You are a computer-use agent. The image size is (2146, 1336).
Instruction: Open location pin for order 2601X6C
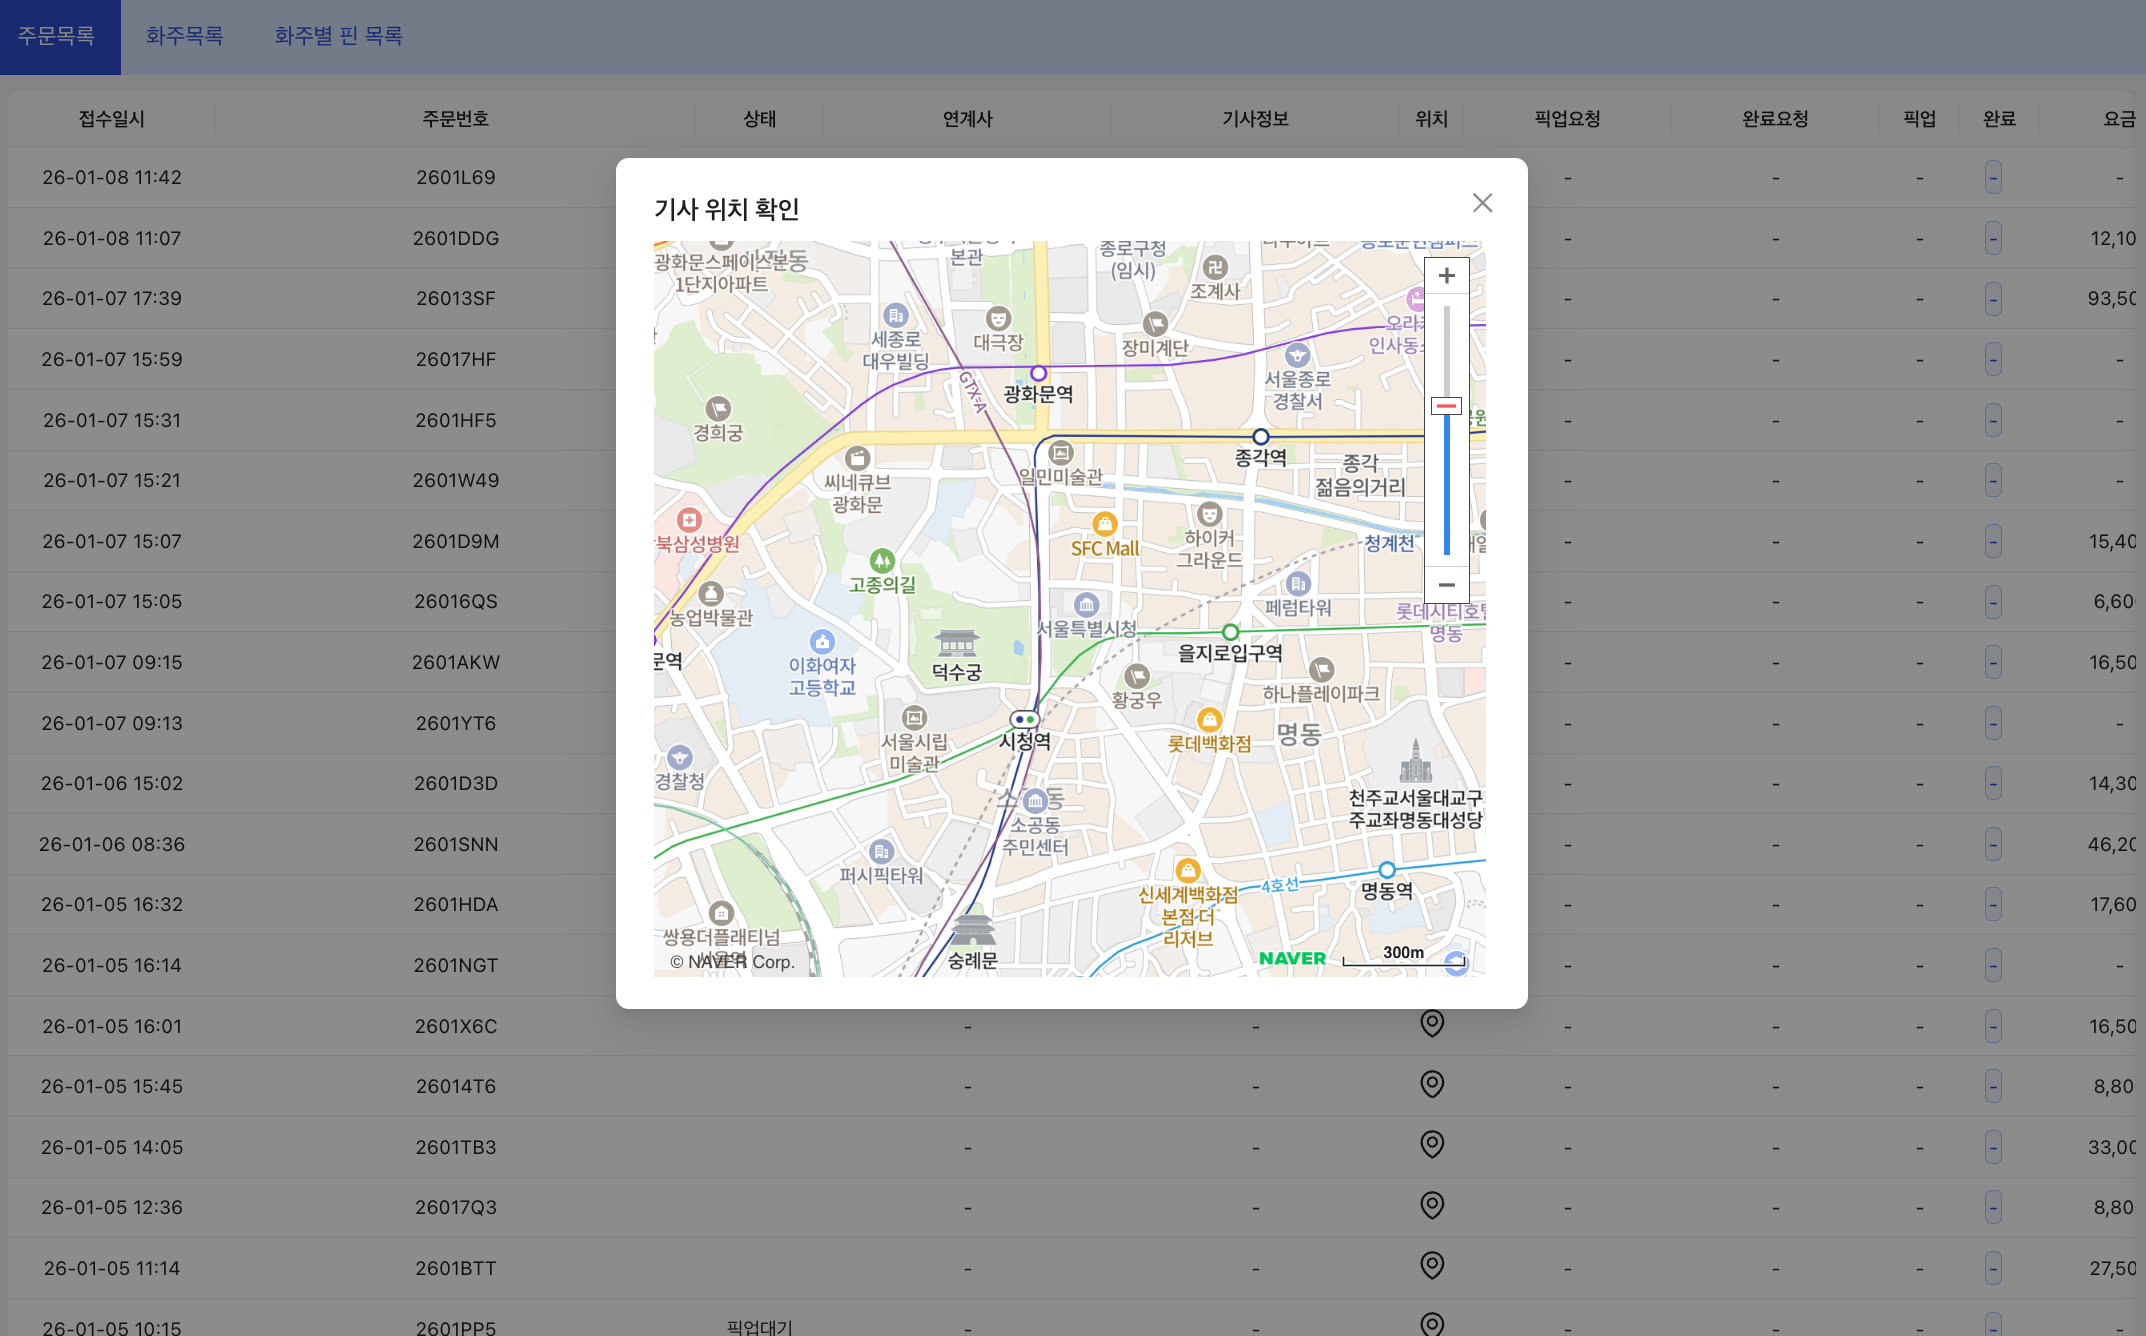tap(1432, 1024)
